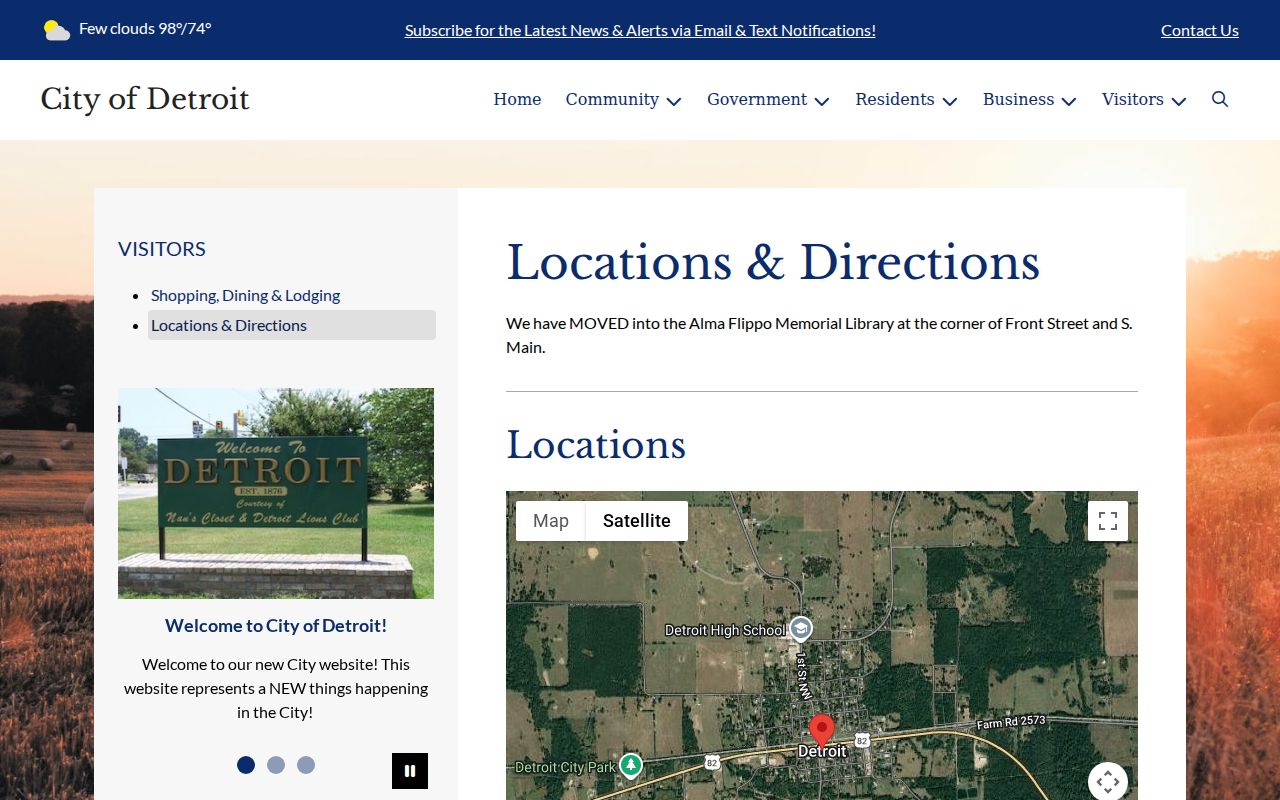Click Welcome to City of Detroit! heading
Viewport: 1280px width, 800px height.
276,626
